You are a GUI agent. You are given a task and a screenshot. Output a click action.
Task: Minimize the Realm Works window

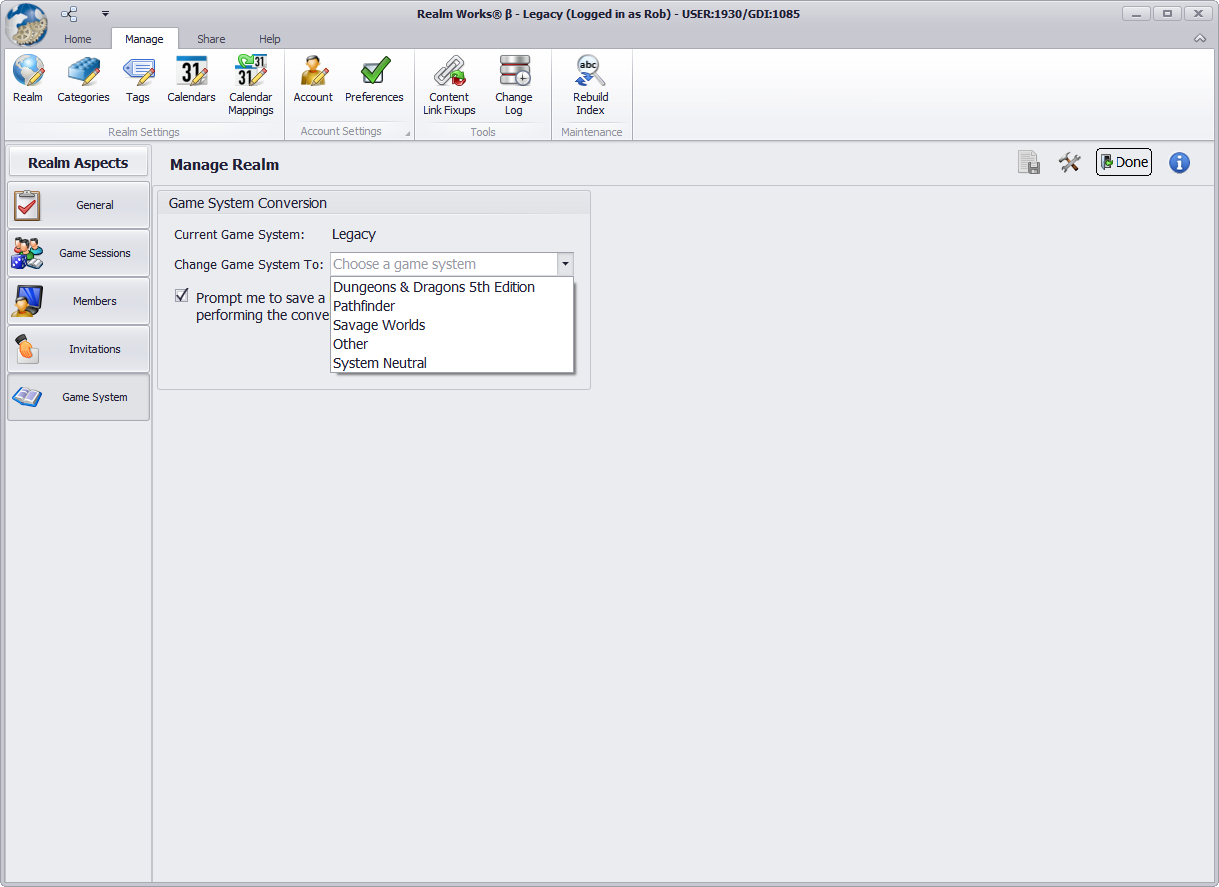tap(1136, 14)
